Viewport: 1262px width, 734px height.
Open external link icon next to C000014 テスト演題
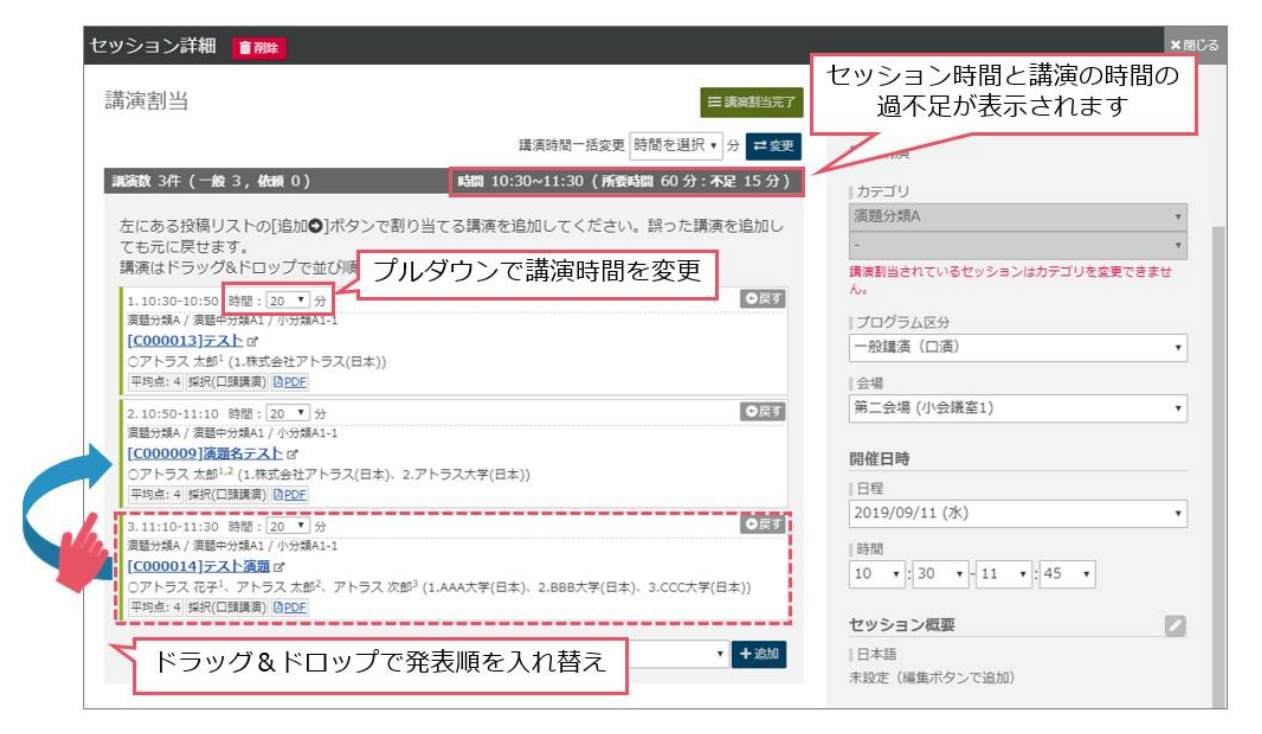(279, 567)
